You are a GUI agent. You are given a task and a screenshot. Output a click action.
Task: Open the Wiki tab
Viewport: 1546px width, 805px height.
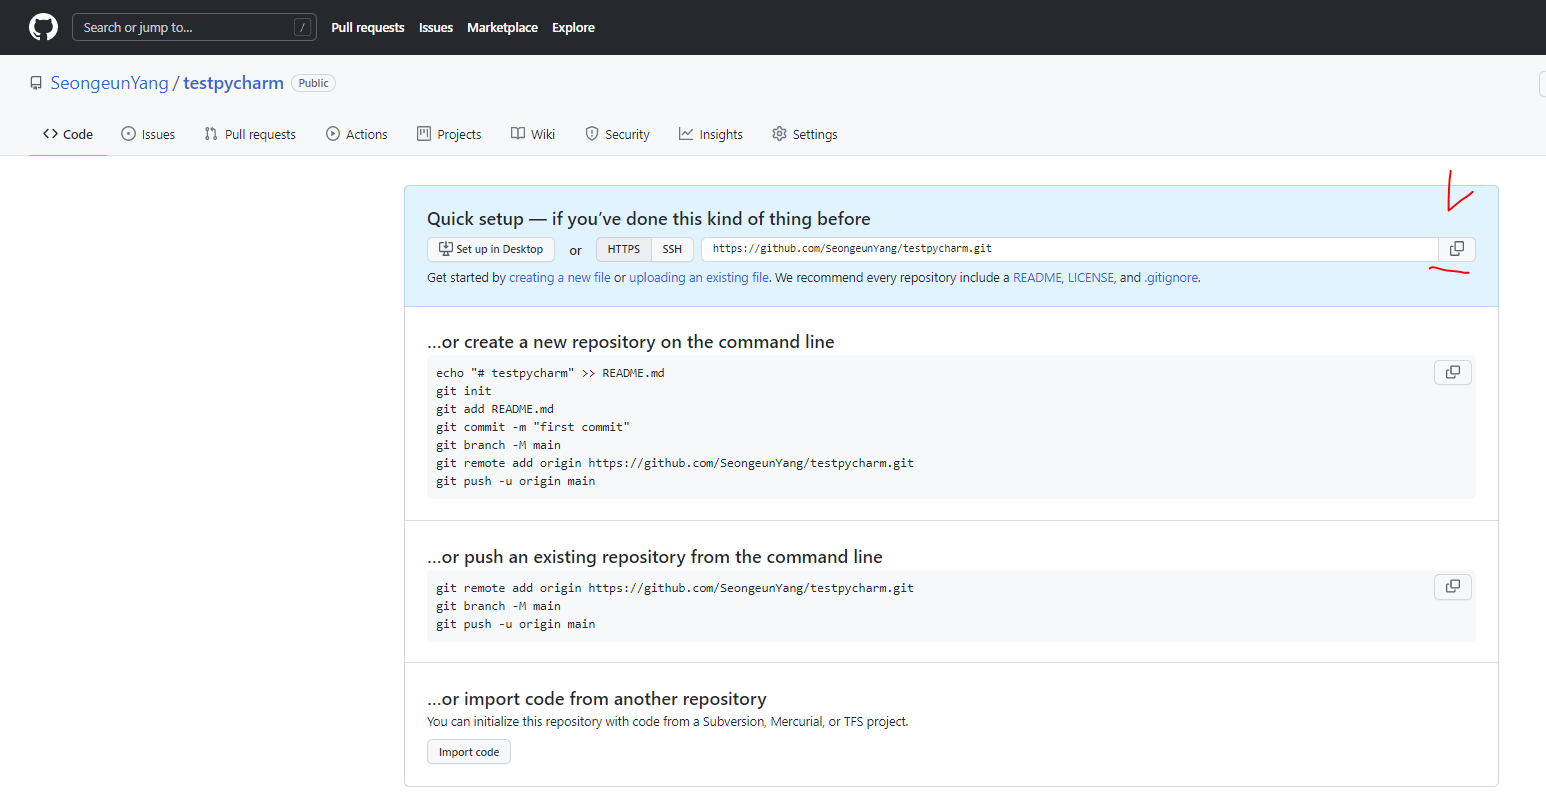coord(533,134)
